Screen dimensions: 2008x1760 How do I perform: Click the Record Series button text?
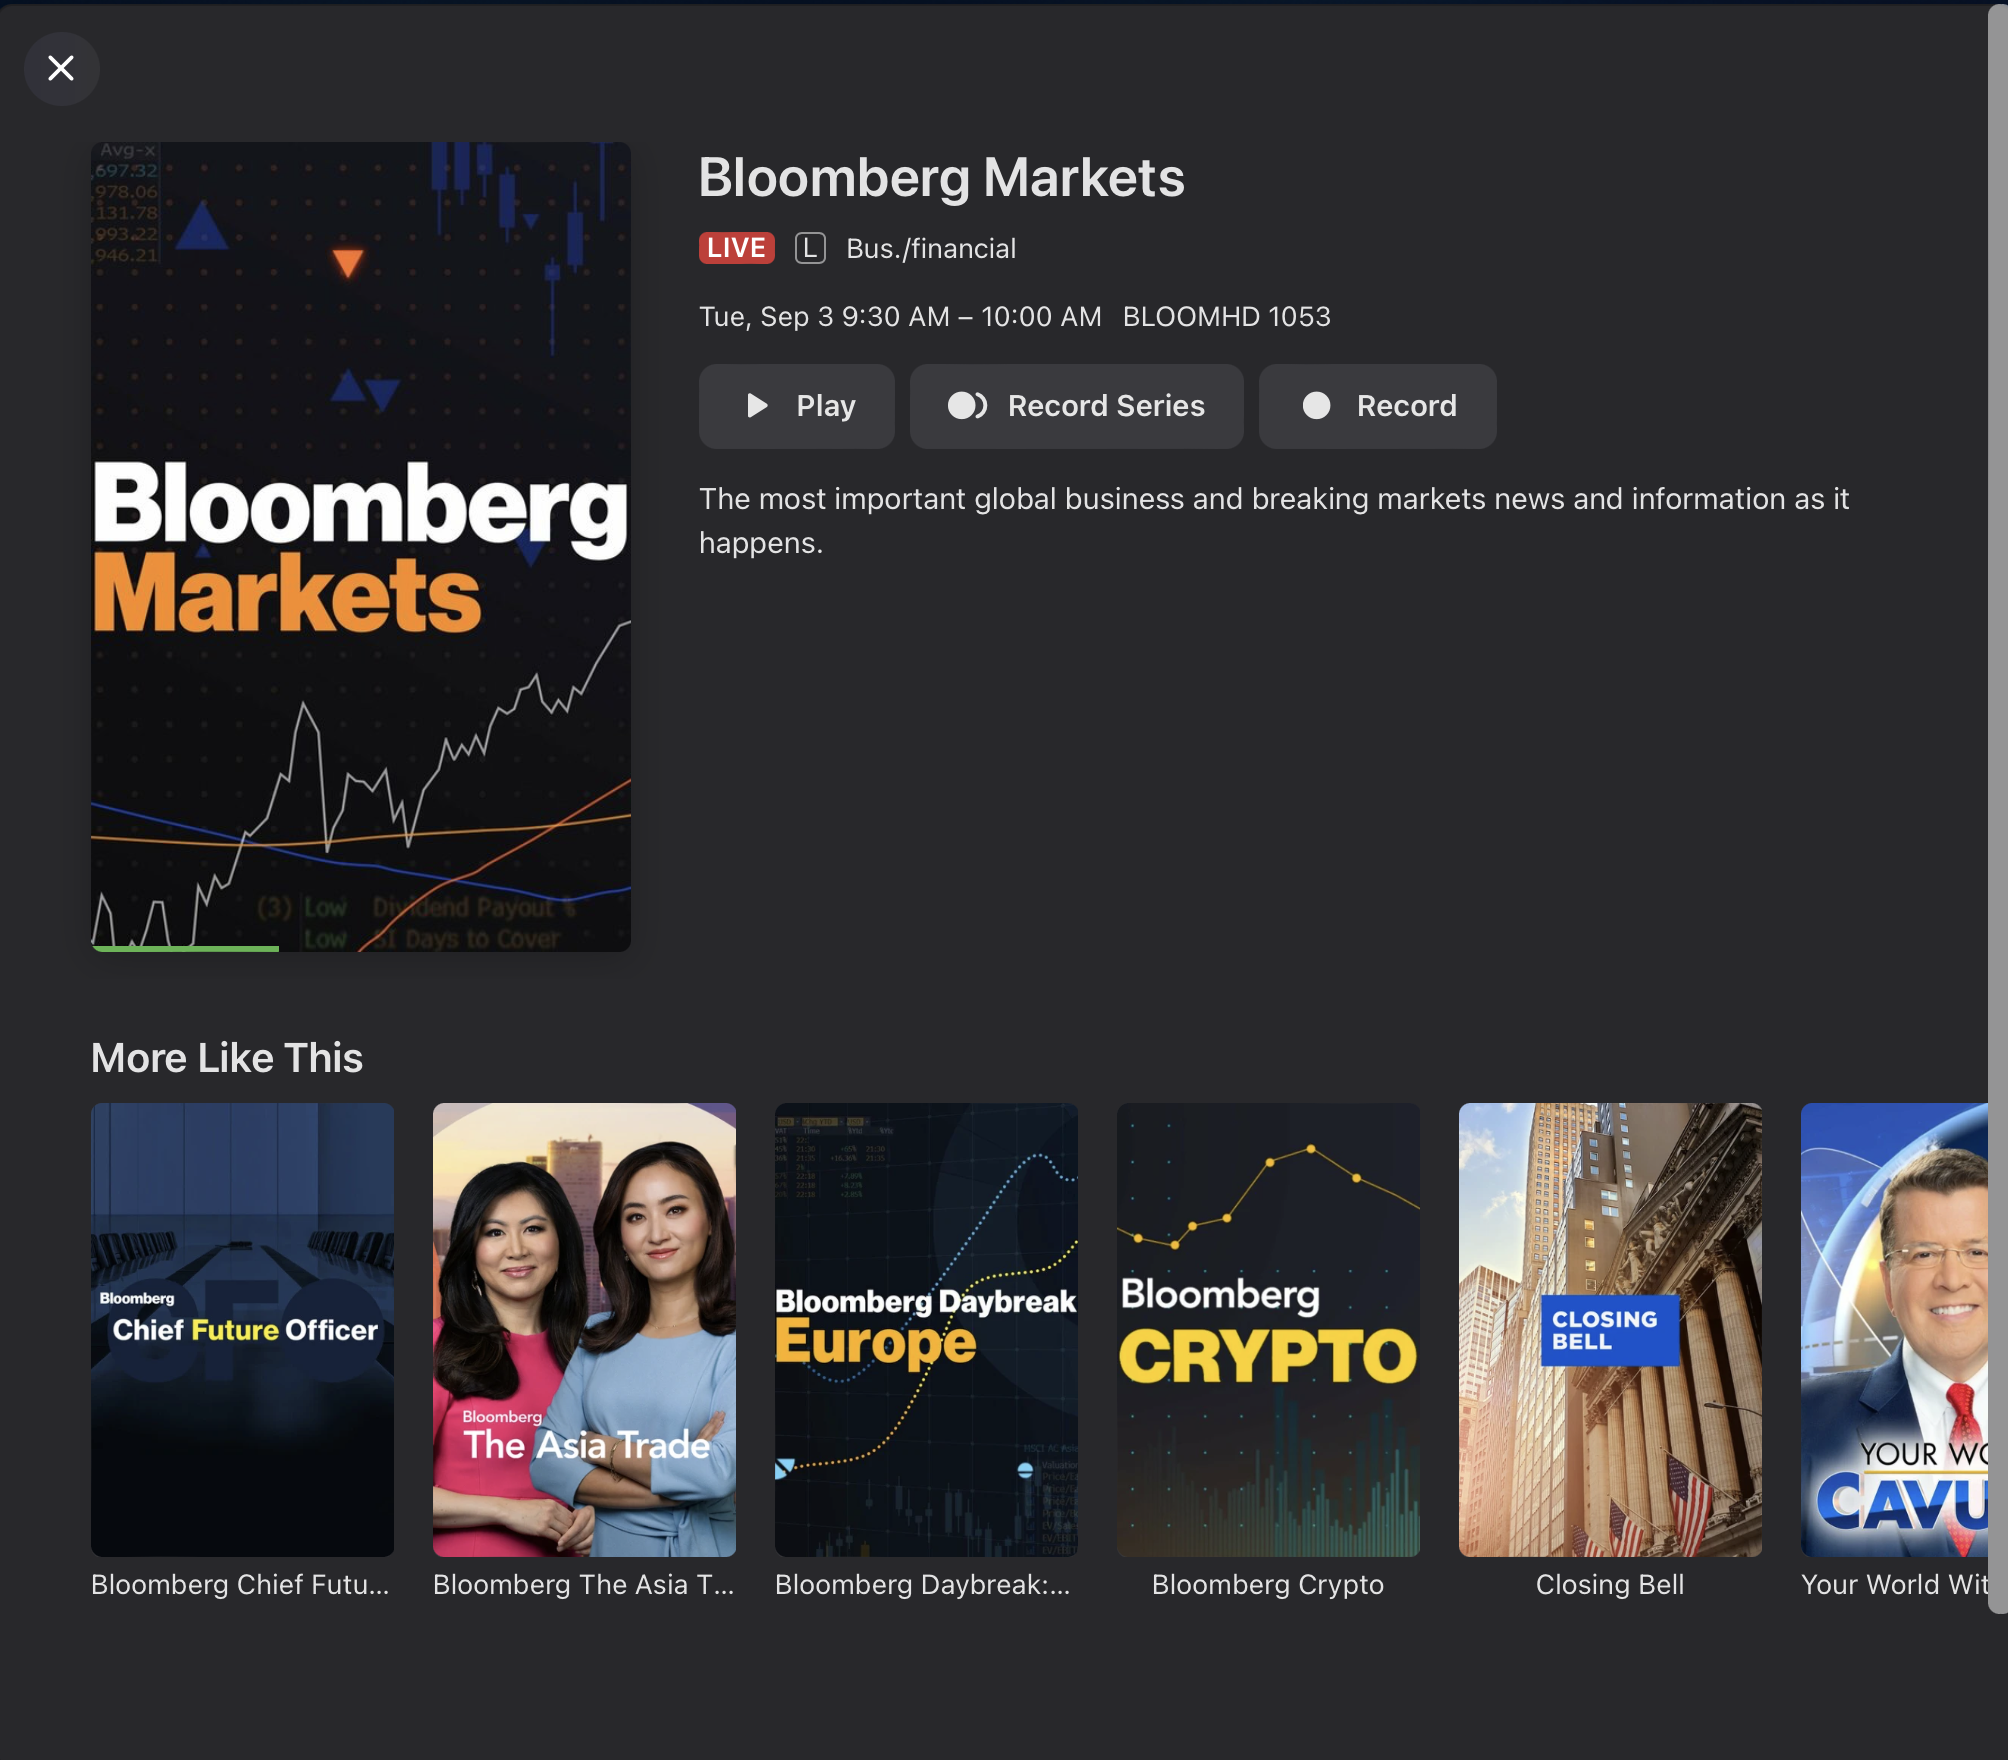tap(1106, 406)
